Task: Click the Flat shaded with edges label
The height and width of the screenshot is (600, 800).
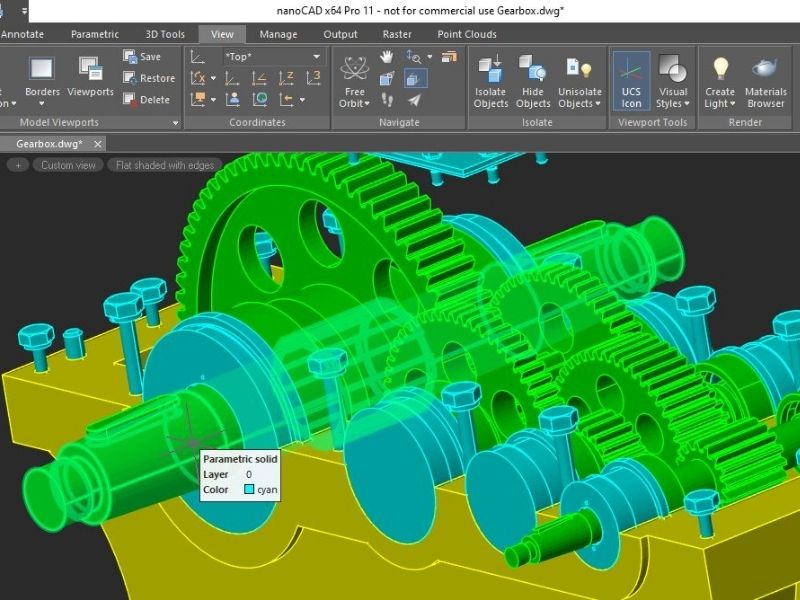Action: (x=163, y=165)
